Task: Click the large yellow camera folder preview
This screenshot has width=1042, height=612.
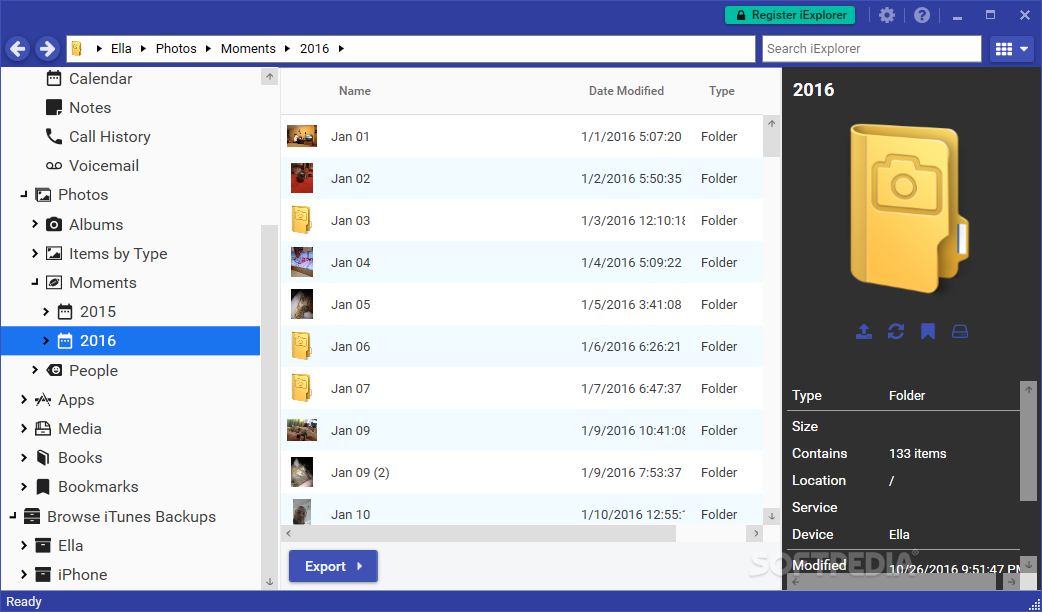Action: point(909,208)
